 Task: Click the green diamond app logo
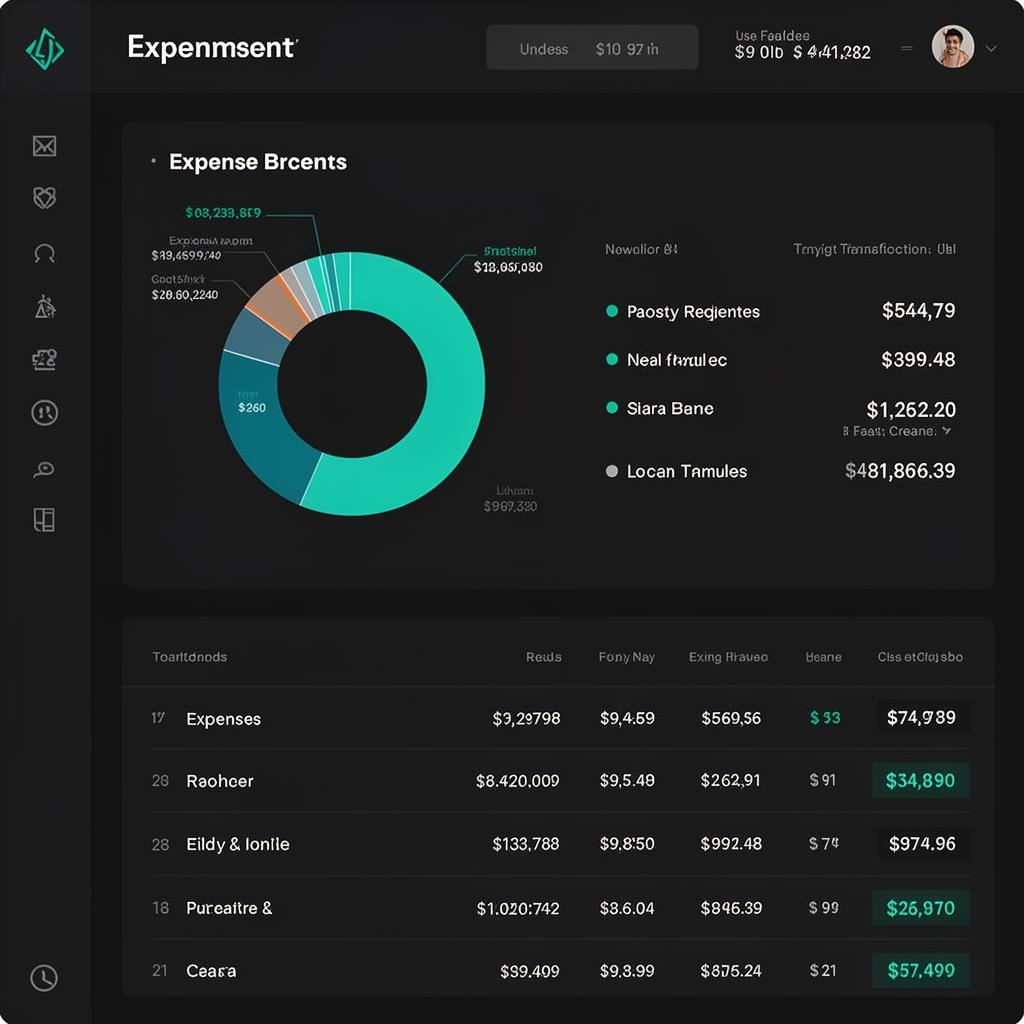tap(44, 49)
